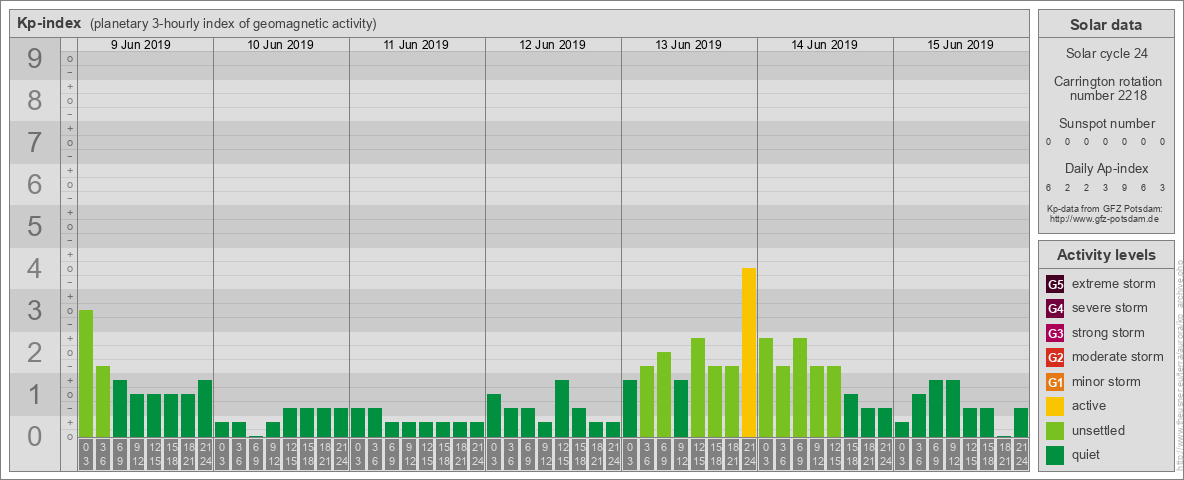
Task: Click the 'strong storm' legend label
Action: tap(1108, 333)
